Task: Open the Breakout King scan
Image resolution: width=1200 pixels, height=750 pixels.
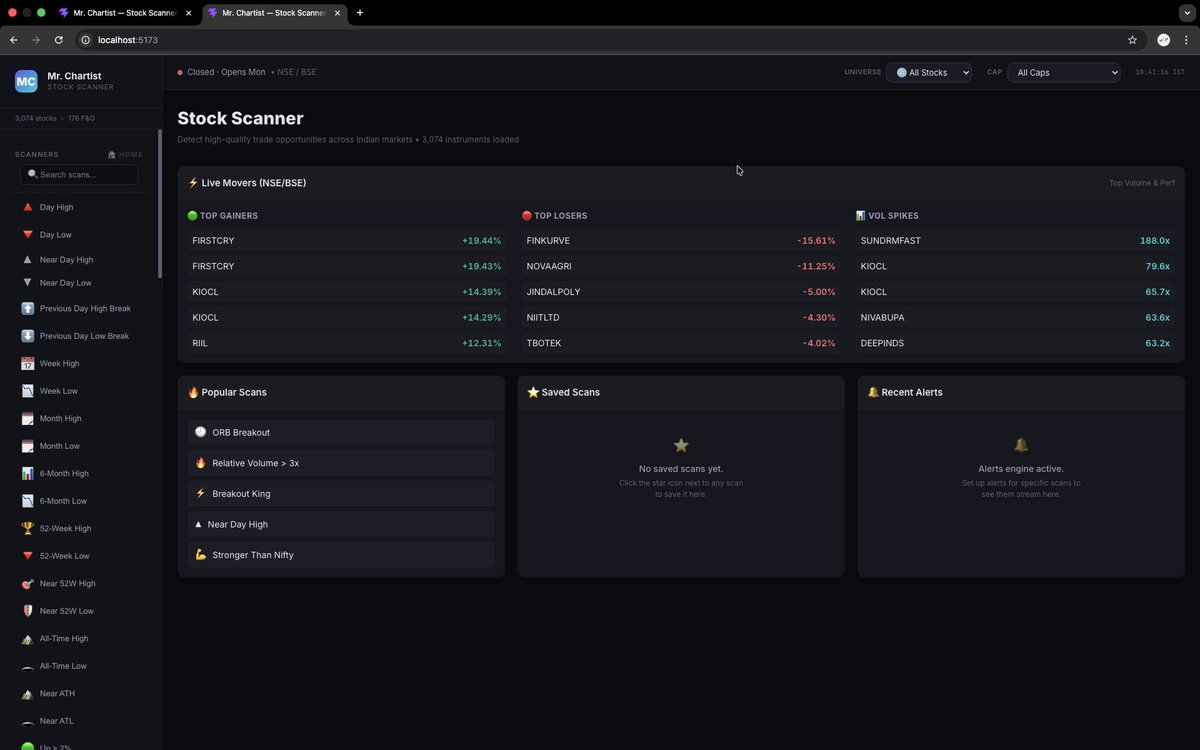Action: click(341, 494)
